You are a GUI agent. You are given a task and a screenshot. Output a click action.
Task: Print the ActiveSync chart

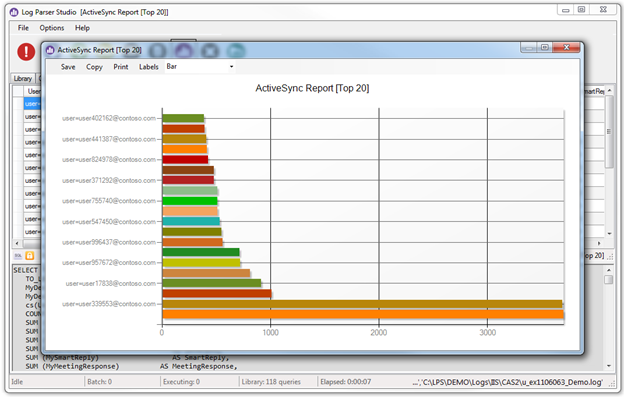[121, 67]
